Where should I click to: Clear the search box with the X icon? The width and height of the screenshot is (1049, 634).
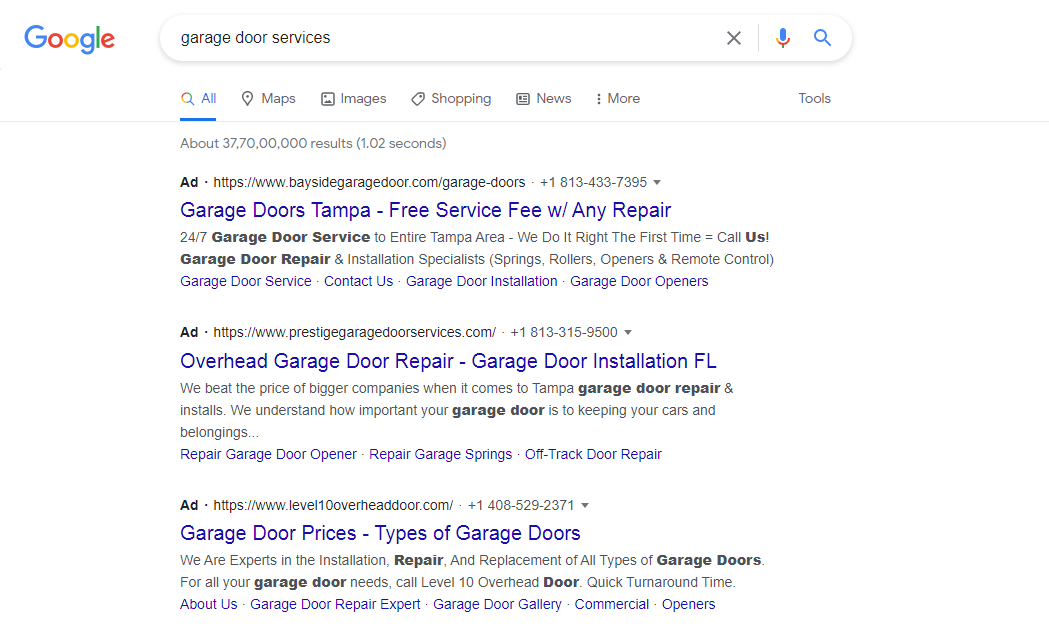click(x=734, y=38)
